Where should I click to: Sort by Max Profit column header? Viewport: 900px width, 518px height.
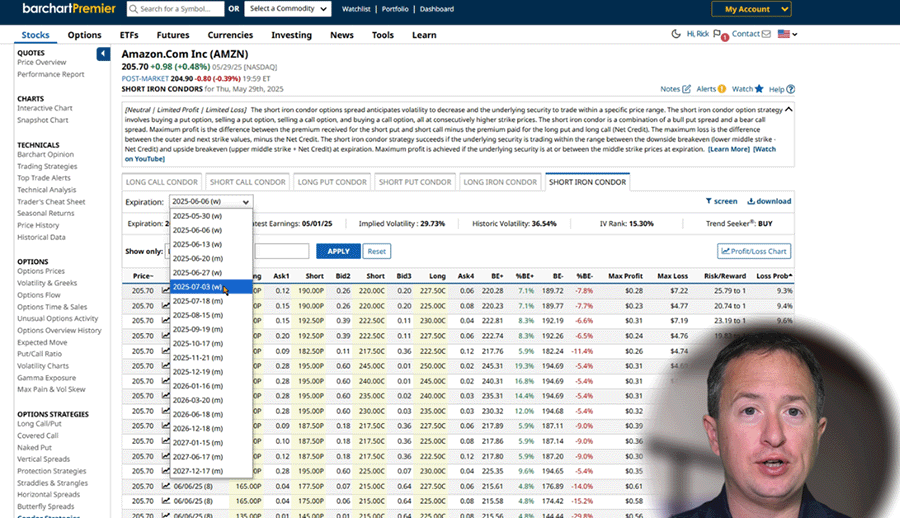625,276
